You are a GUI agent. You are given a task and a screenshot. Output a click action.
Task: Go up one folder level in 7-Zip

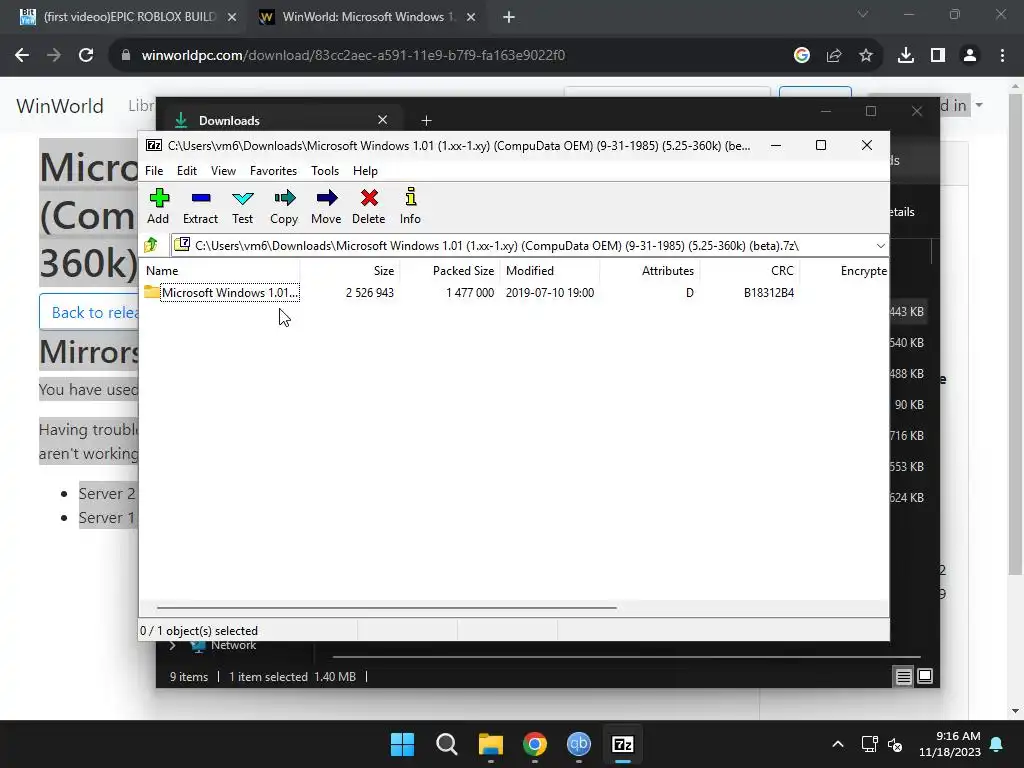152,246
